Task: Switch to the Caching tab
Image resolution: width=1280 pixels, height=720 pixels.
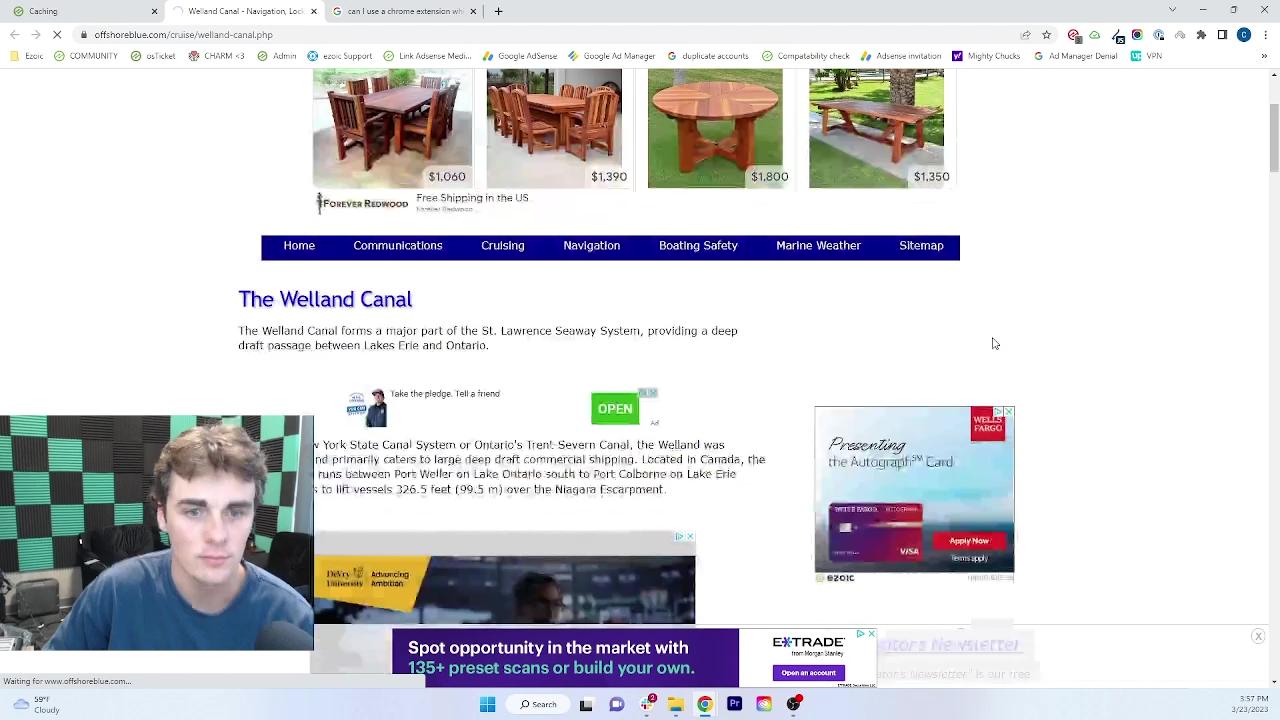Action: tap(80, 11)
